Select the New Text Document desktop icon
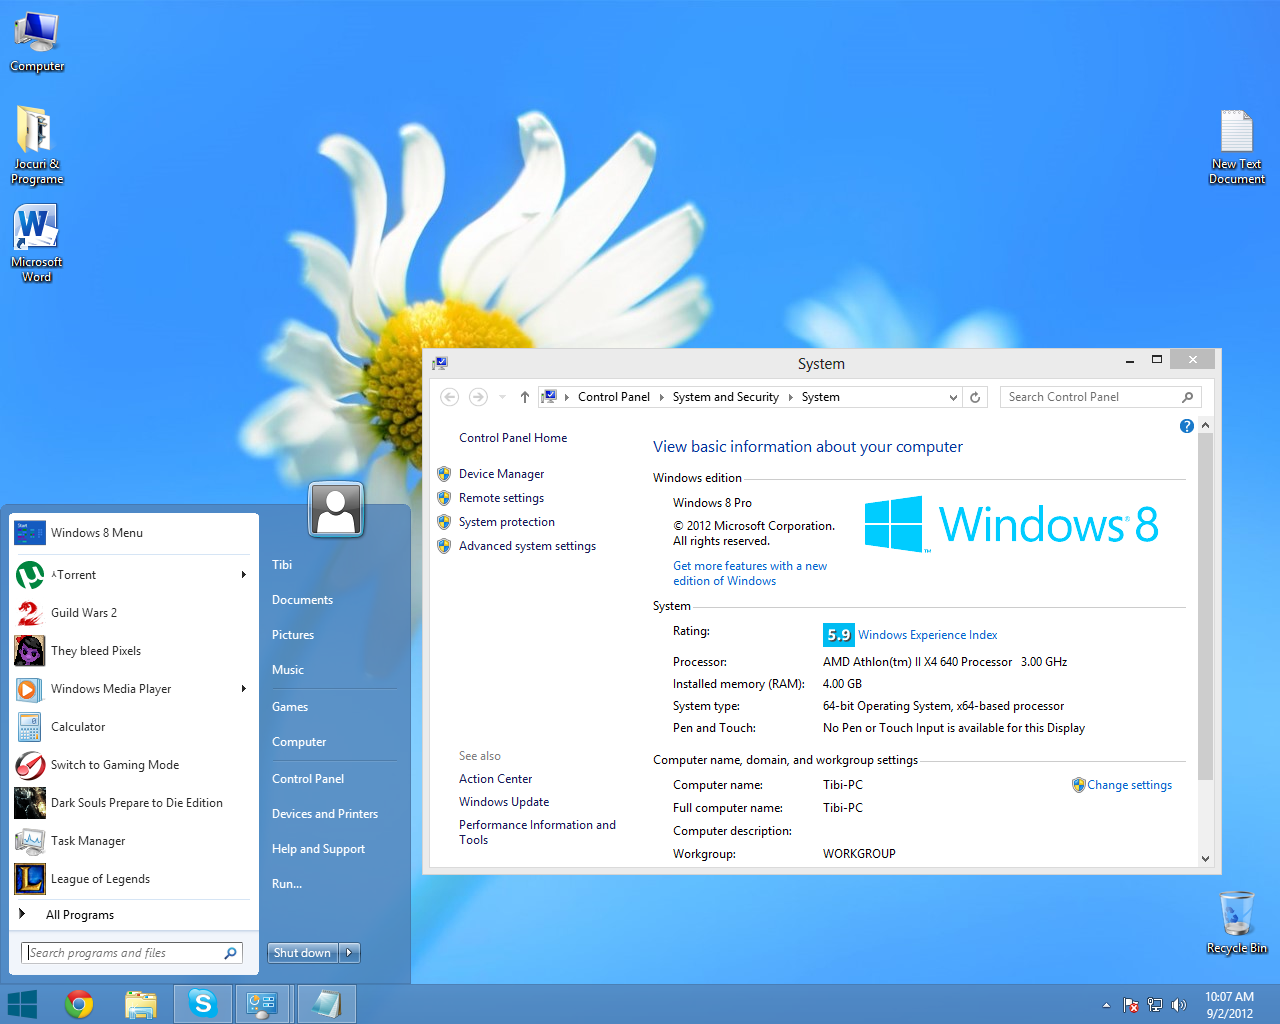Image resolution: width=1280 pixels, height=1024 pixels. [x=1237, y=147]
